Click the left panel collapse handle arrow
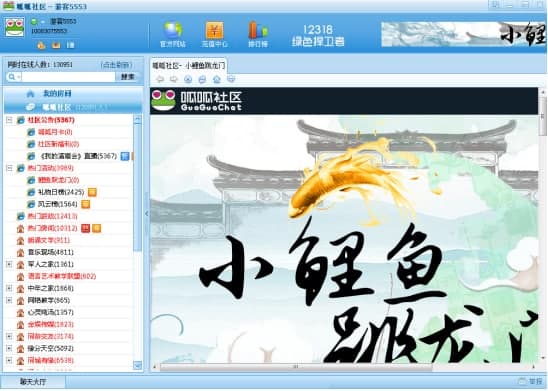This screenshot has height=391, width=548. coord(146,213)
